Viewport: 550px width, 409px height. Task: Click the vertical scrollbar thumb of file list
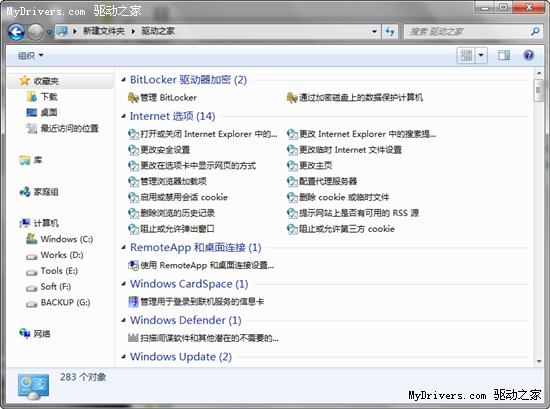538,90
